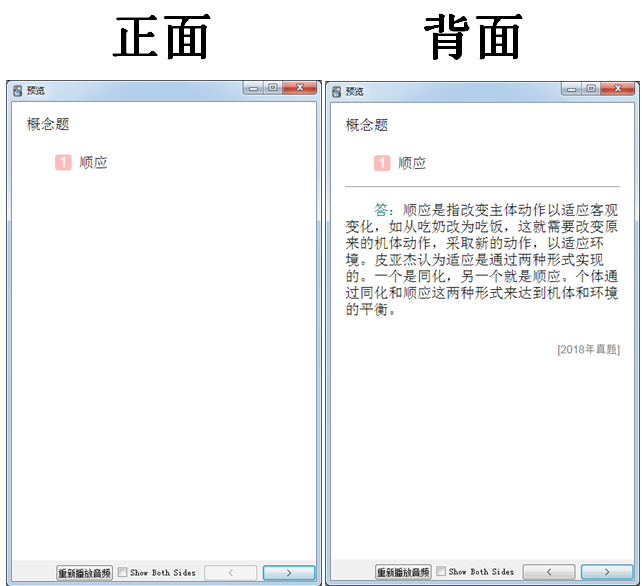Image resolution: width=642 pixels, height=586 pixels.
Task: Go to next card in right window
Action: tap(607, 571)
